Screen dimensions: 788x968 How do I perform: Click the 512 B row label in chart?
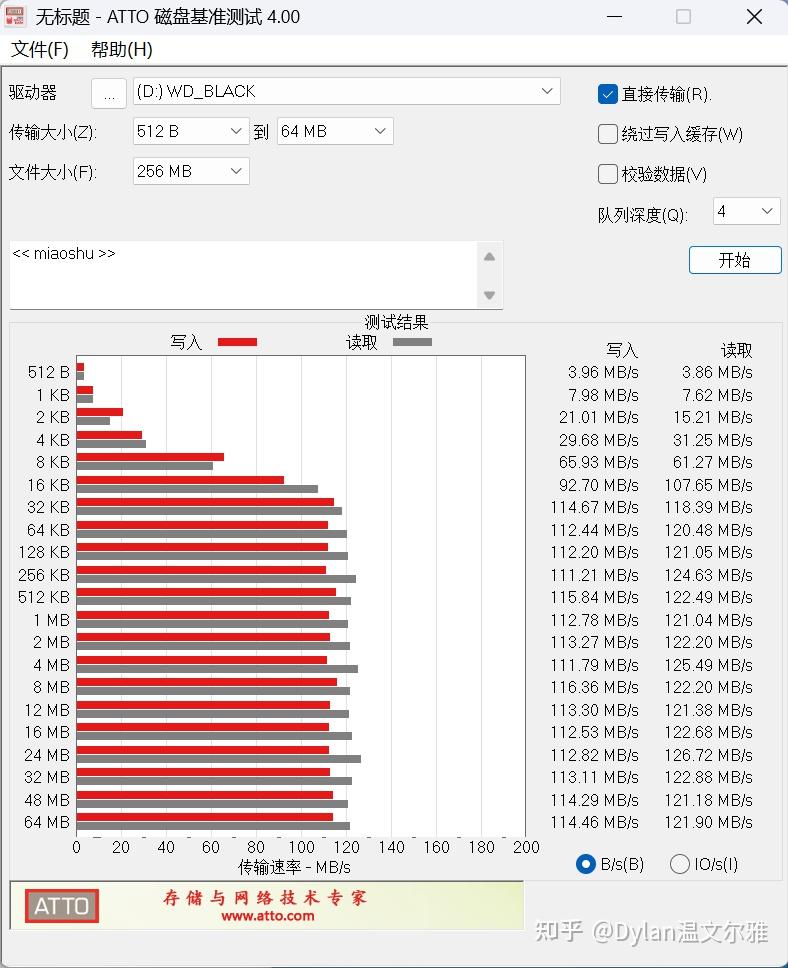pyautogui.click(x=48, y=372)
